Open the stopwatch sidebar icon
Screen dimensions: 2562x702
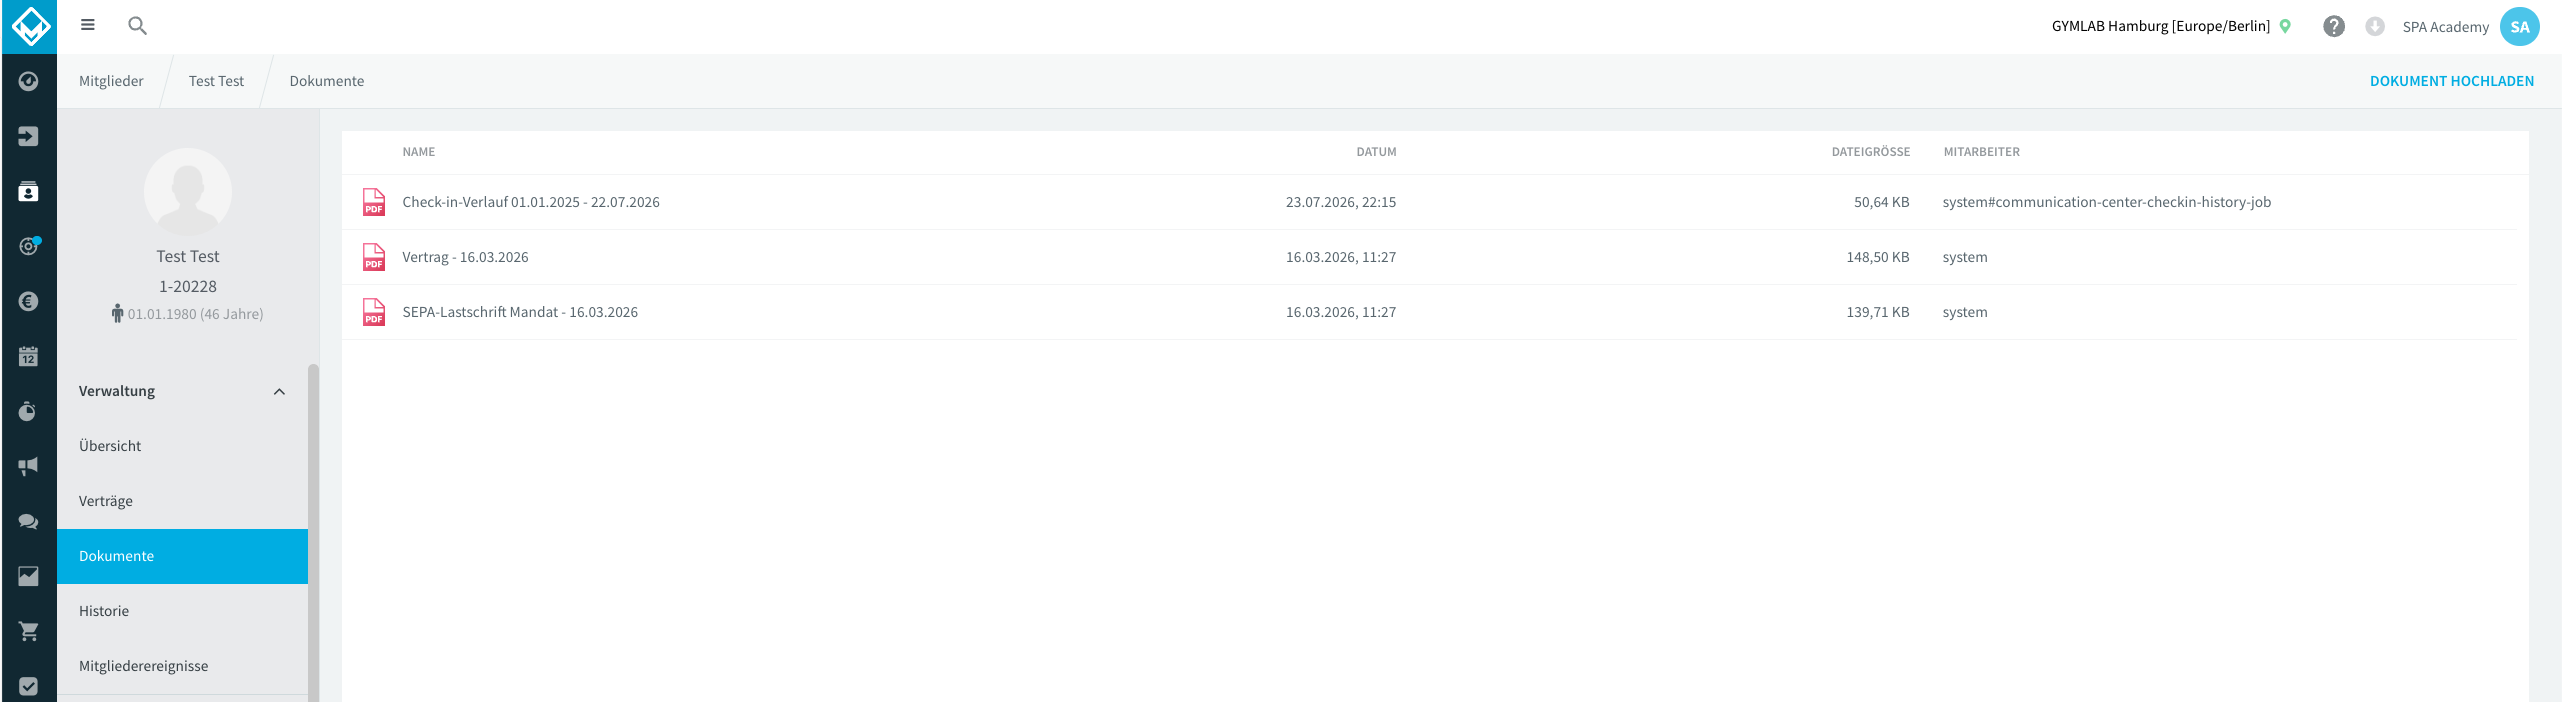click(x=28, y=411)
